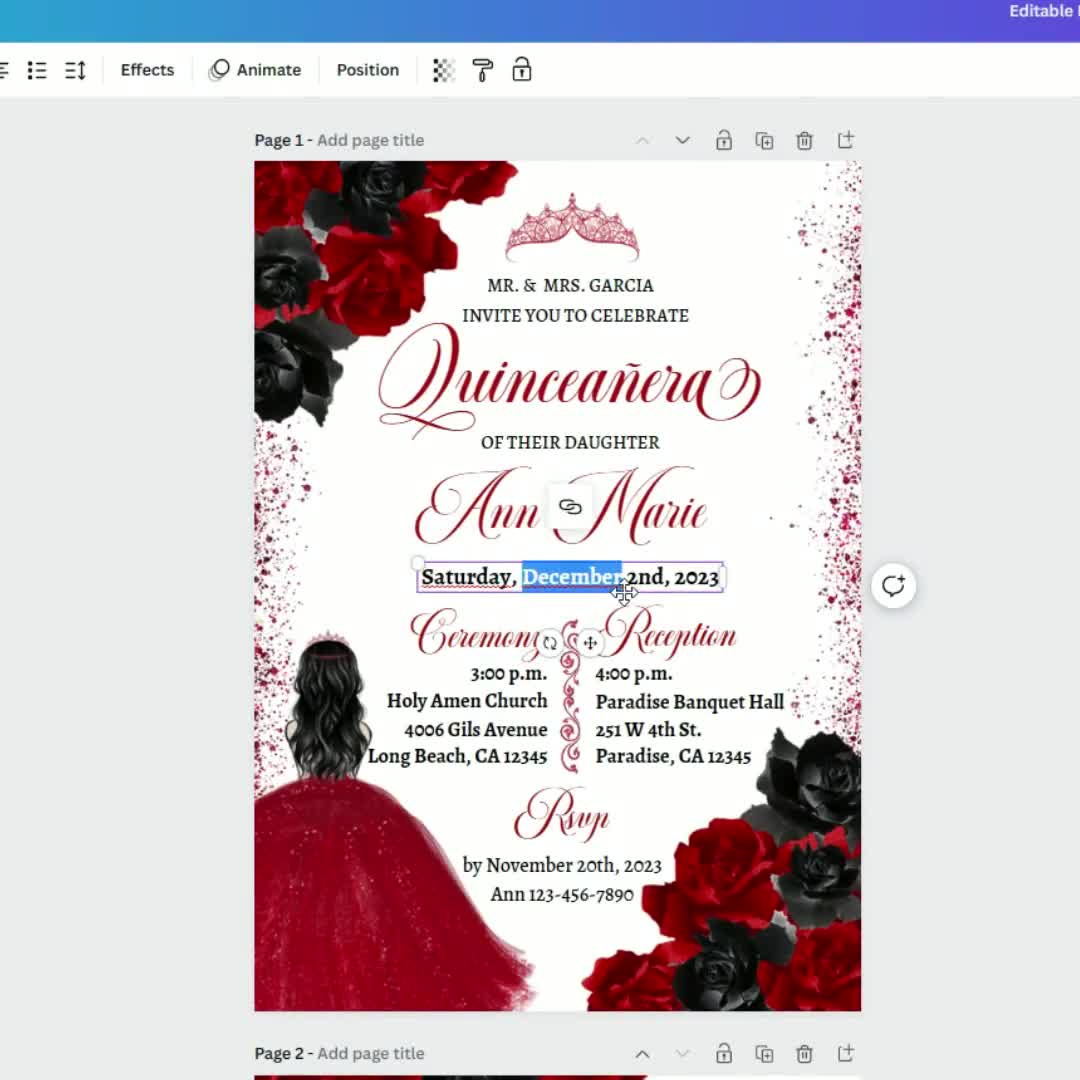Lock the selected text element
Viewport: 1080px width, 1080px height.
click(x=522, y=70)
